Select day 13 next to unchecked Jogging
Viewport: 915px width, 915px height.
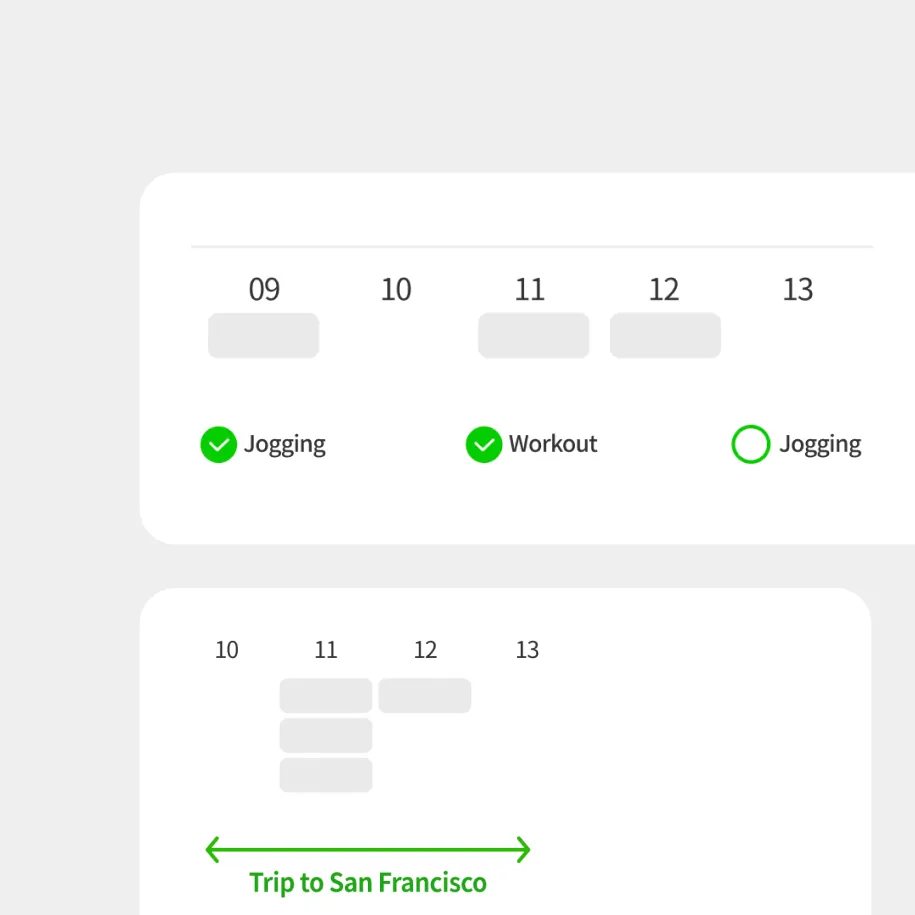click(798, 290)
